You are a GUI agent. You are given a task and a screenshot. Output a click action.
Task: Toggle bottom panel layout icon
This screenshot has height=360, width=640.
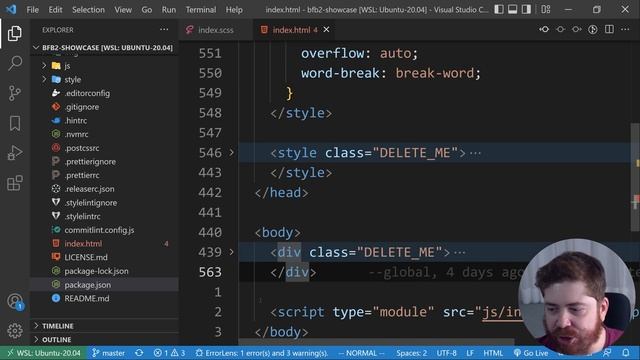pyautogui.click(x=513, y=9)
